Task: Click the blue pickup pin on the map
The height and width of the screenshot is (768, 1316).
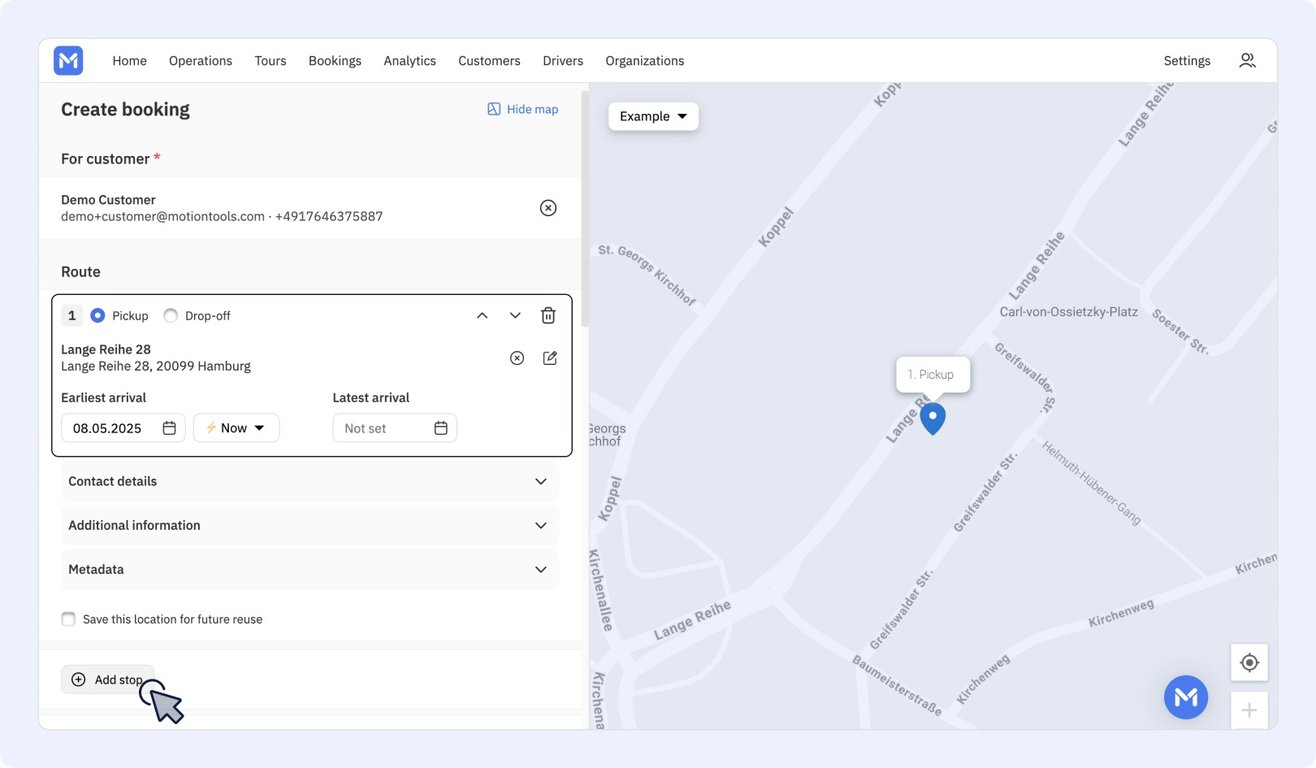Action: pos(933,418)
